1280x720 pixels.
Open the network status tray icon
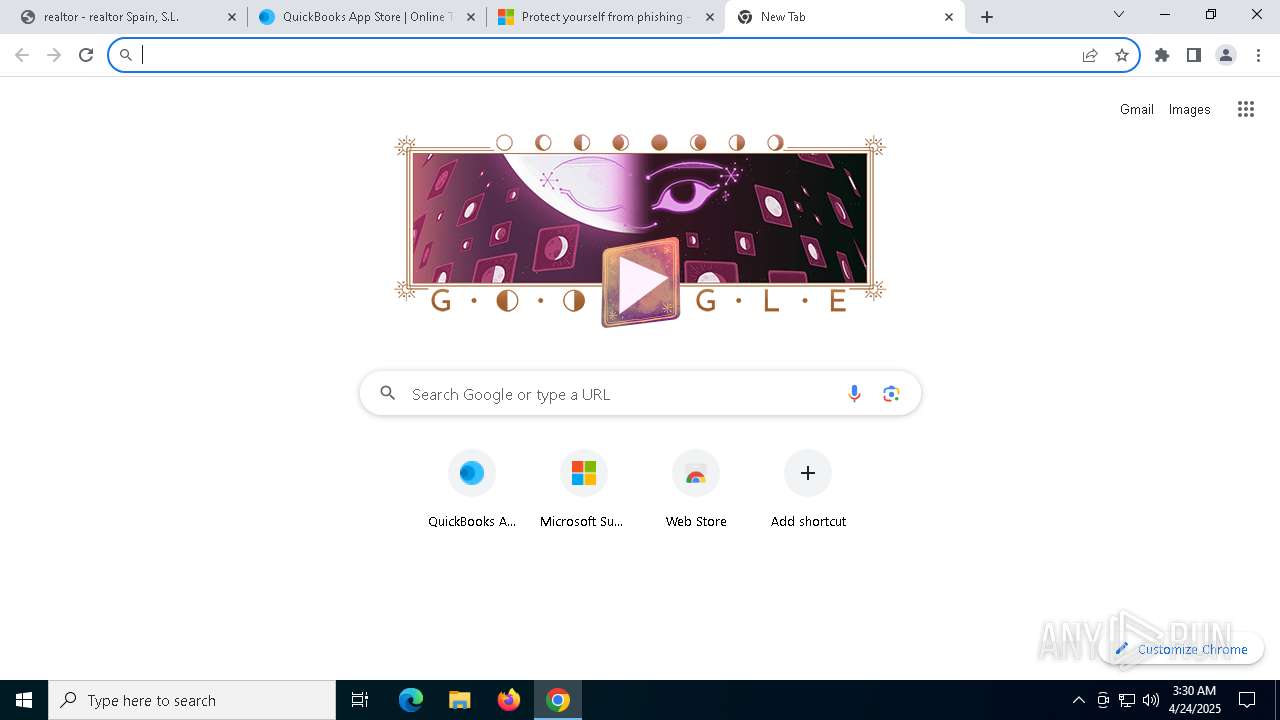tap(1127, 700)
